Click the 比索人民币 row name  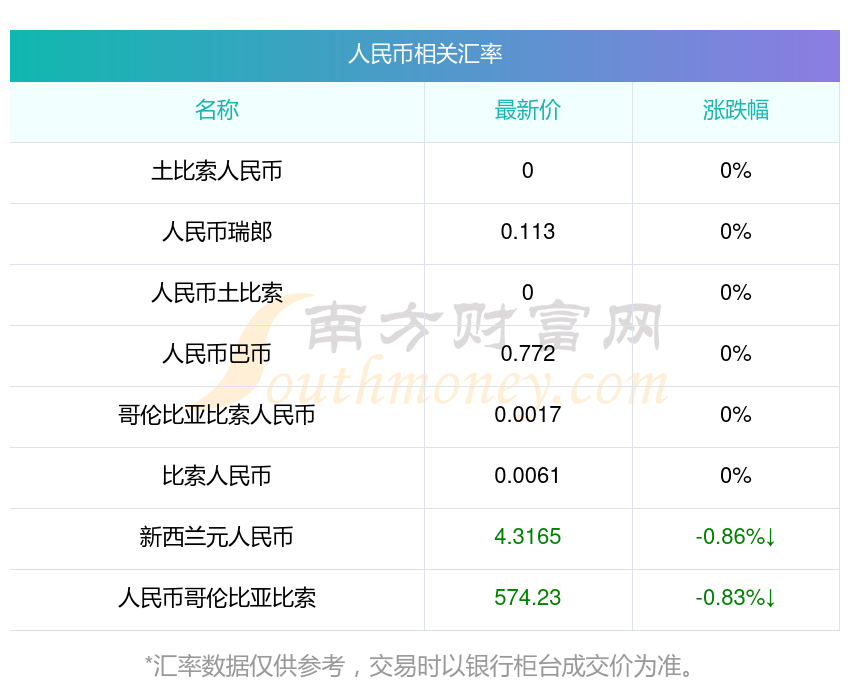[x=217, y=476]
